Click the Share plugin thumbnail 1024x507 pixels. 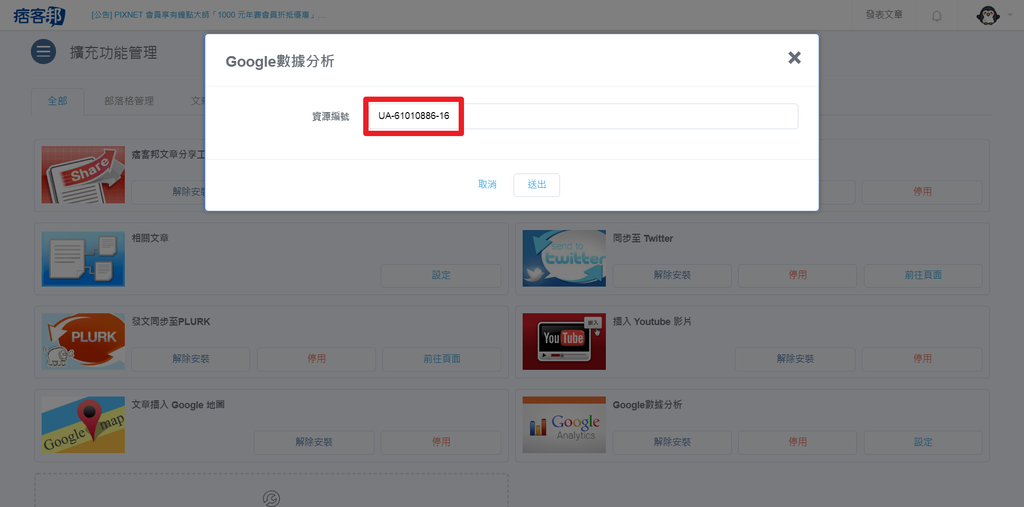click(x=83, y=174)
